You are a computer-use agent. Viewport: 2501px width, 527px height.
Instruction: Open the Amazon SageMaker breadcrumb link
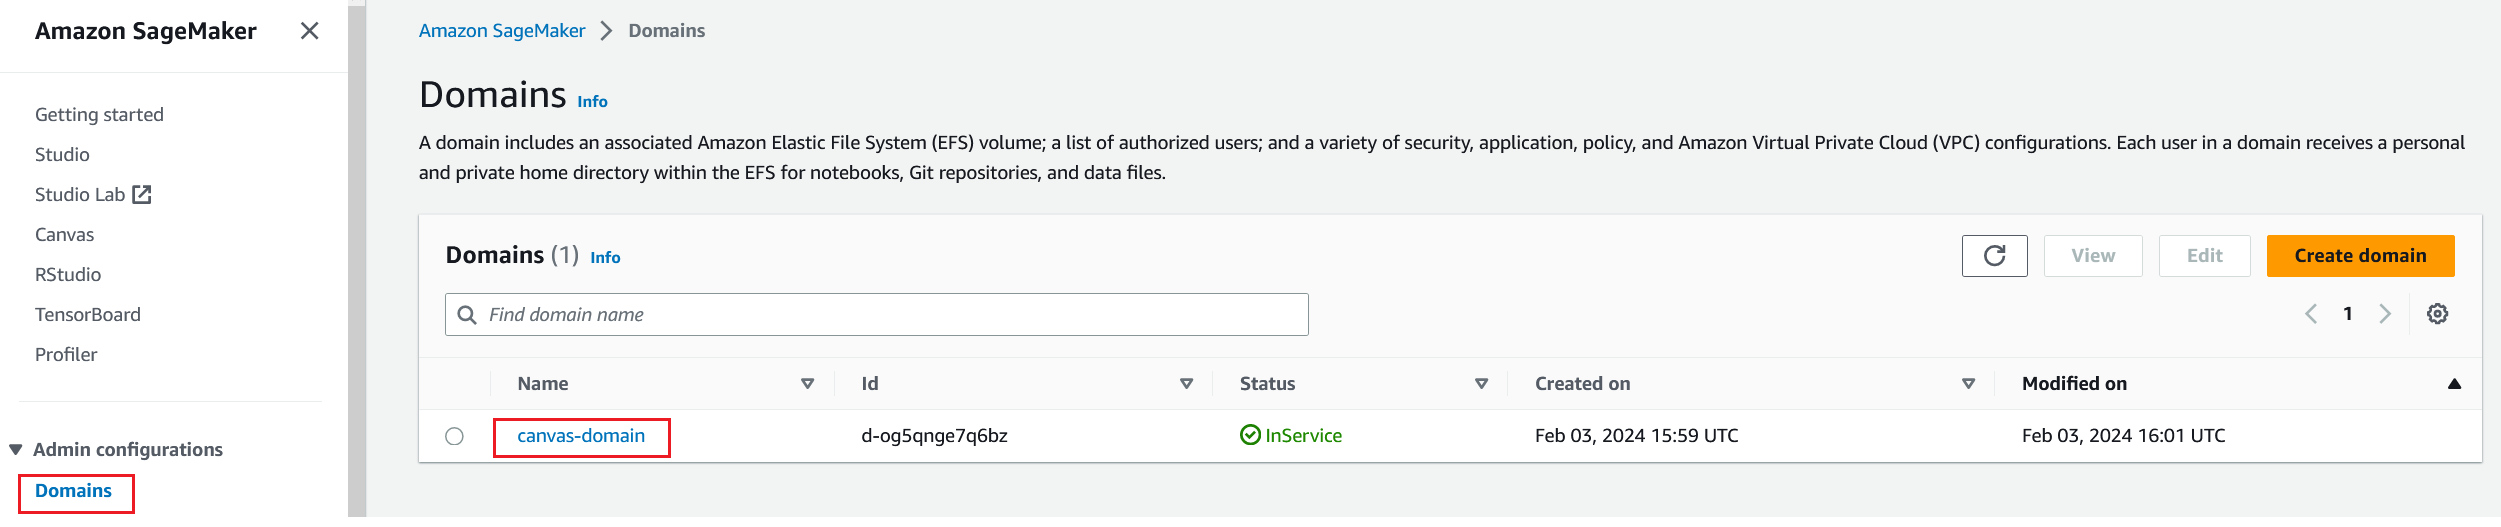pyautogui.click(x=502, y=31)
